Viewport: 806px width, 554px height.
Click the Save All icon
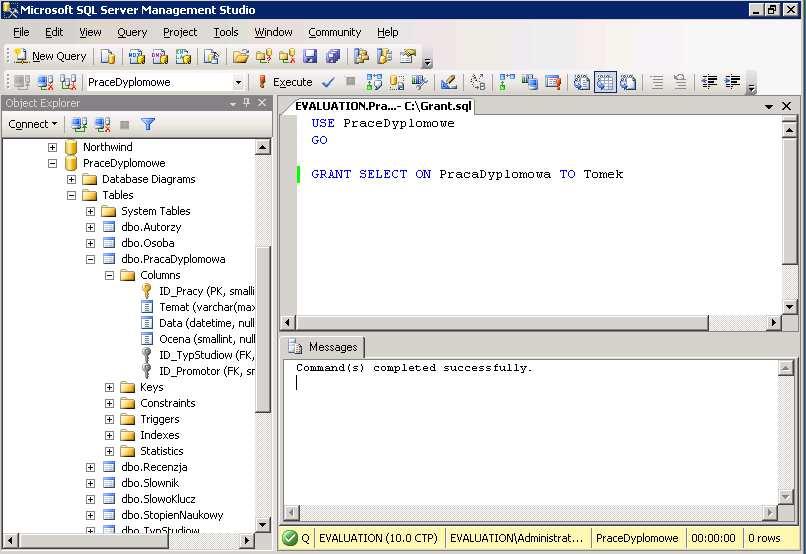[333, 56]
